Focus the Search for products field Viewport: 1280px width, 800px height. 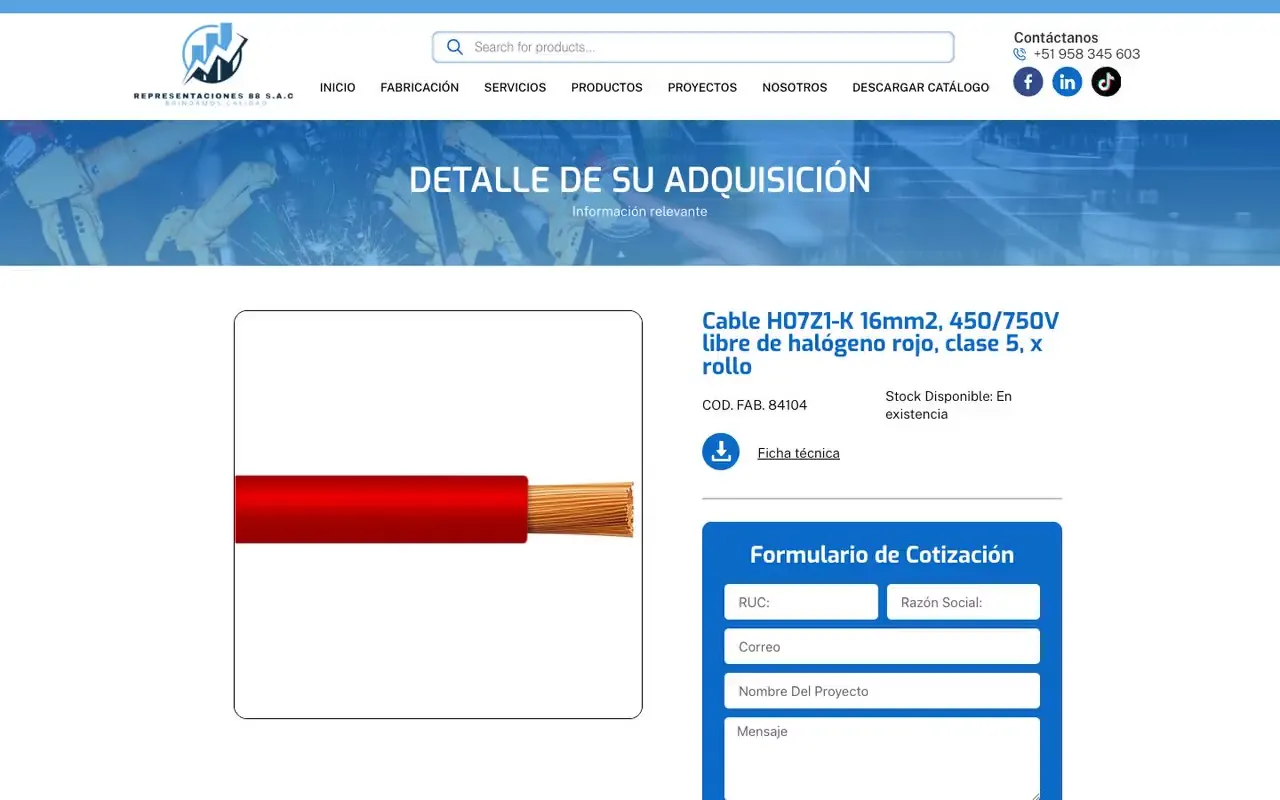693,47
